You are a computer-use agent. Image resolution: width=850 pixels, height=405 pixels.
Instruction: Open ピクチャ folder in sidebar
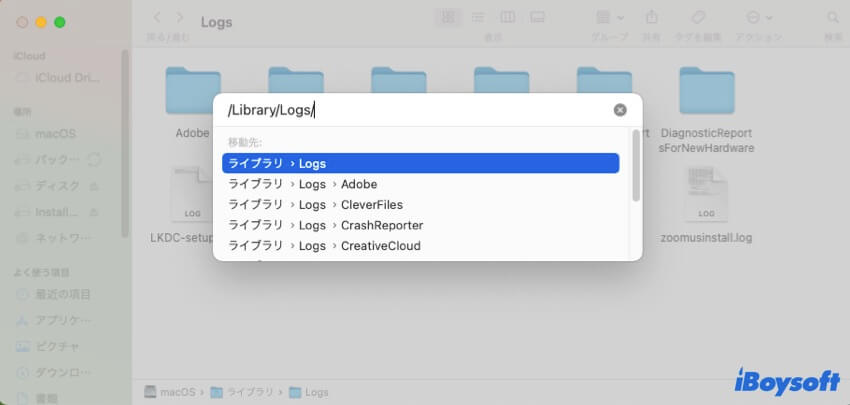(48, 346)
